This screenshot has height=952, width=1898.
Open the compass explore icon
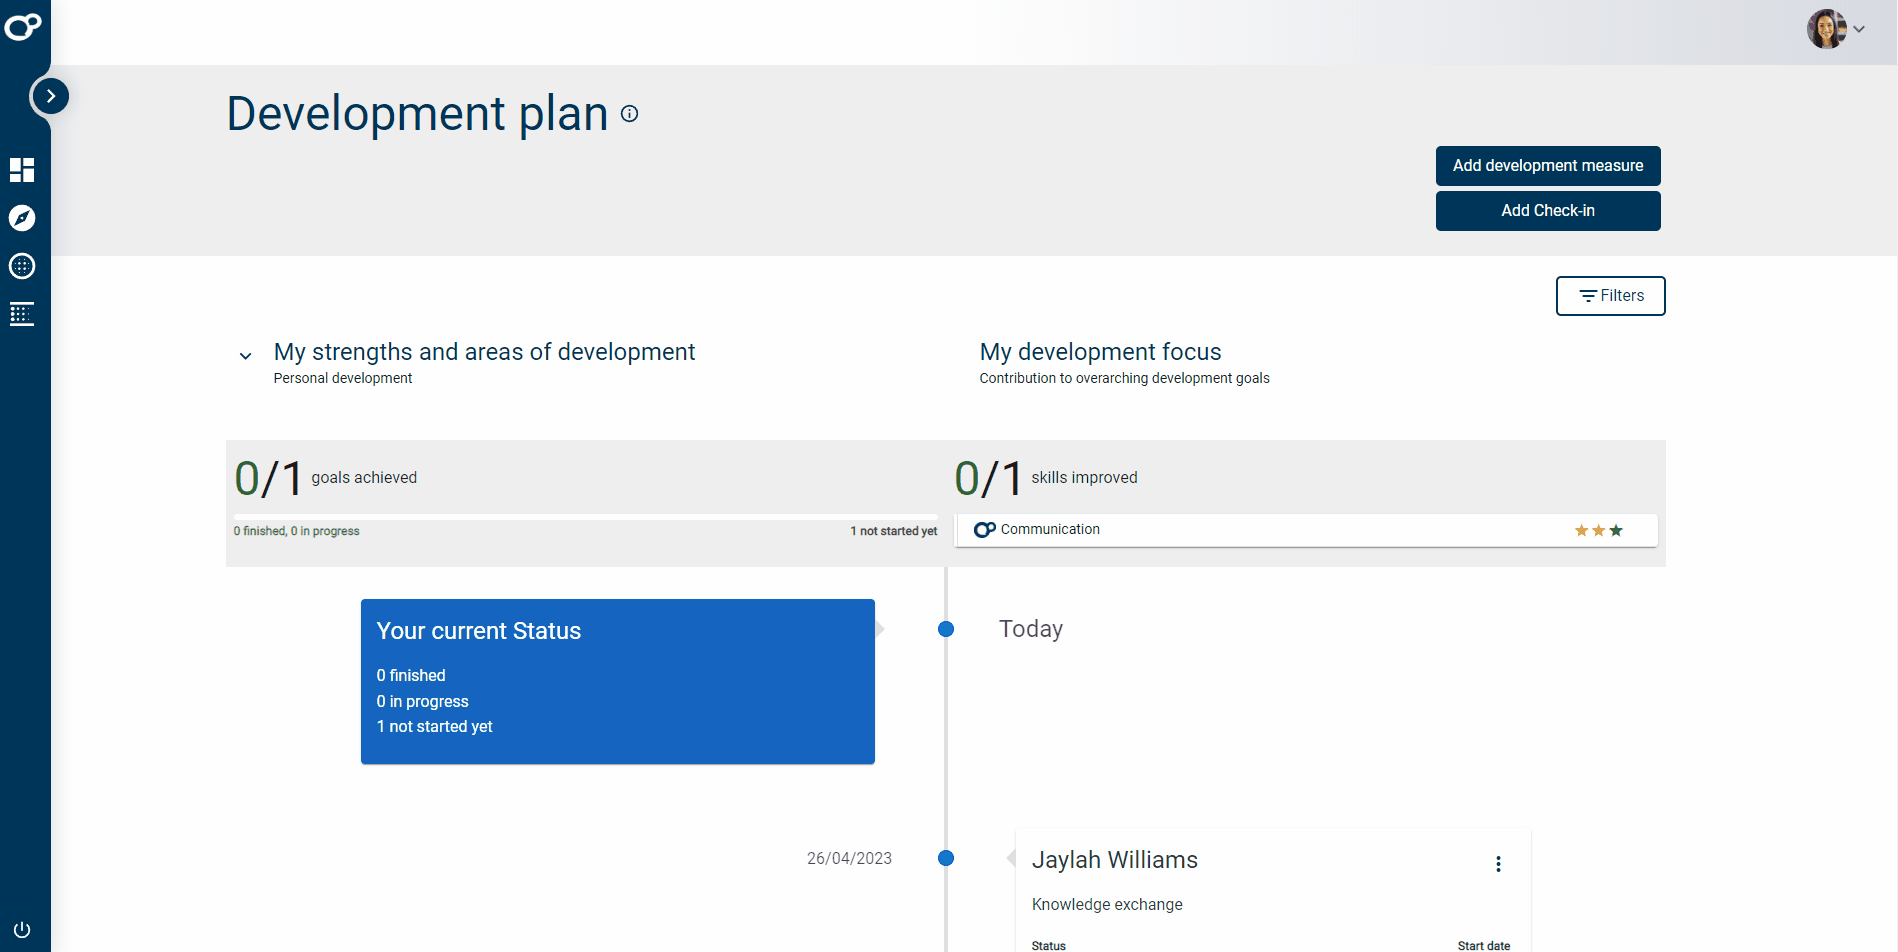22,218
